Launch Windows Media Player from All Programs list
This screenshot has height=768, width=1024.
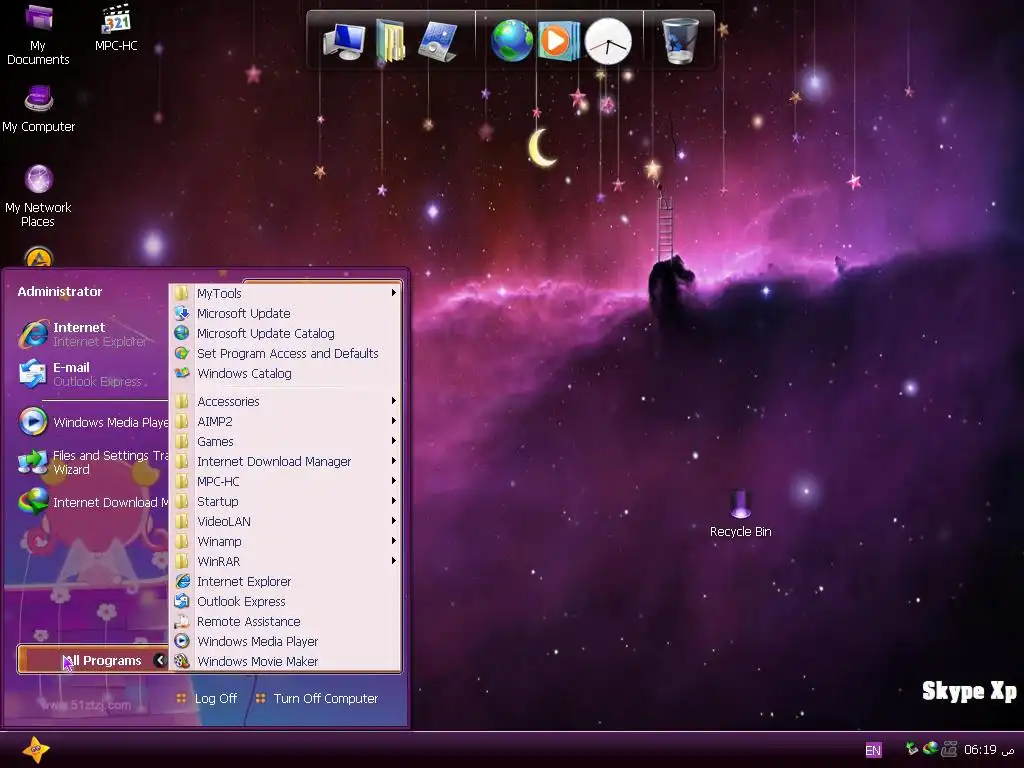(285, 641)
